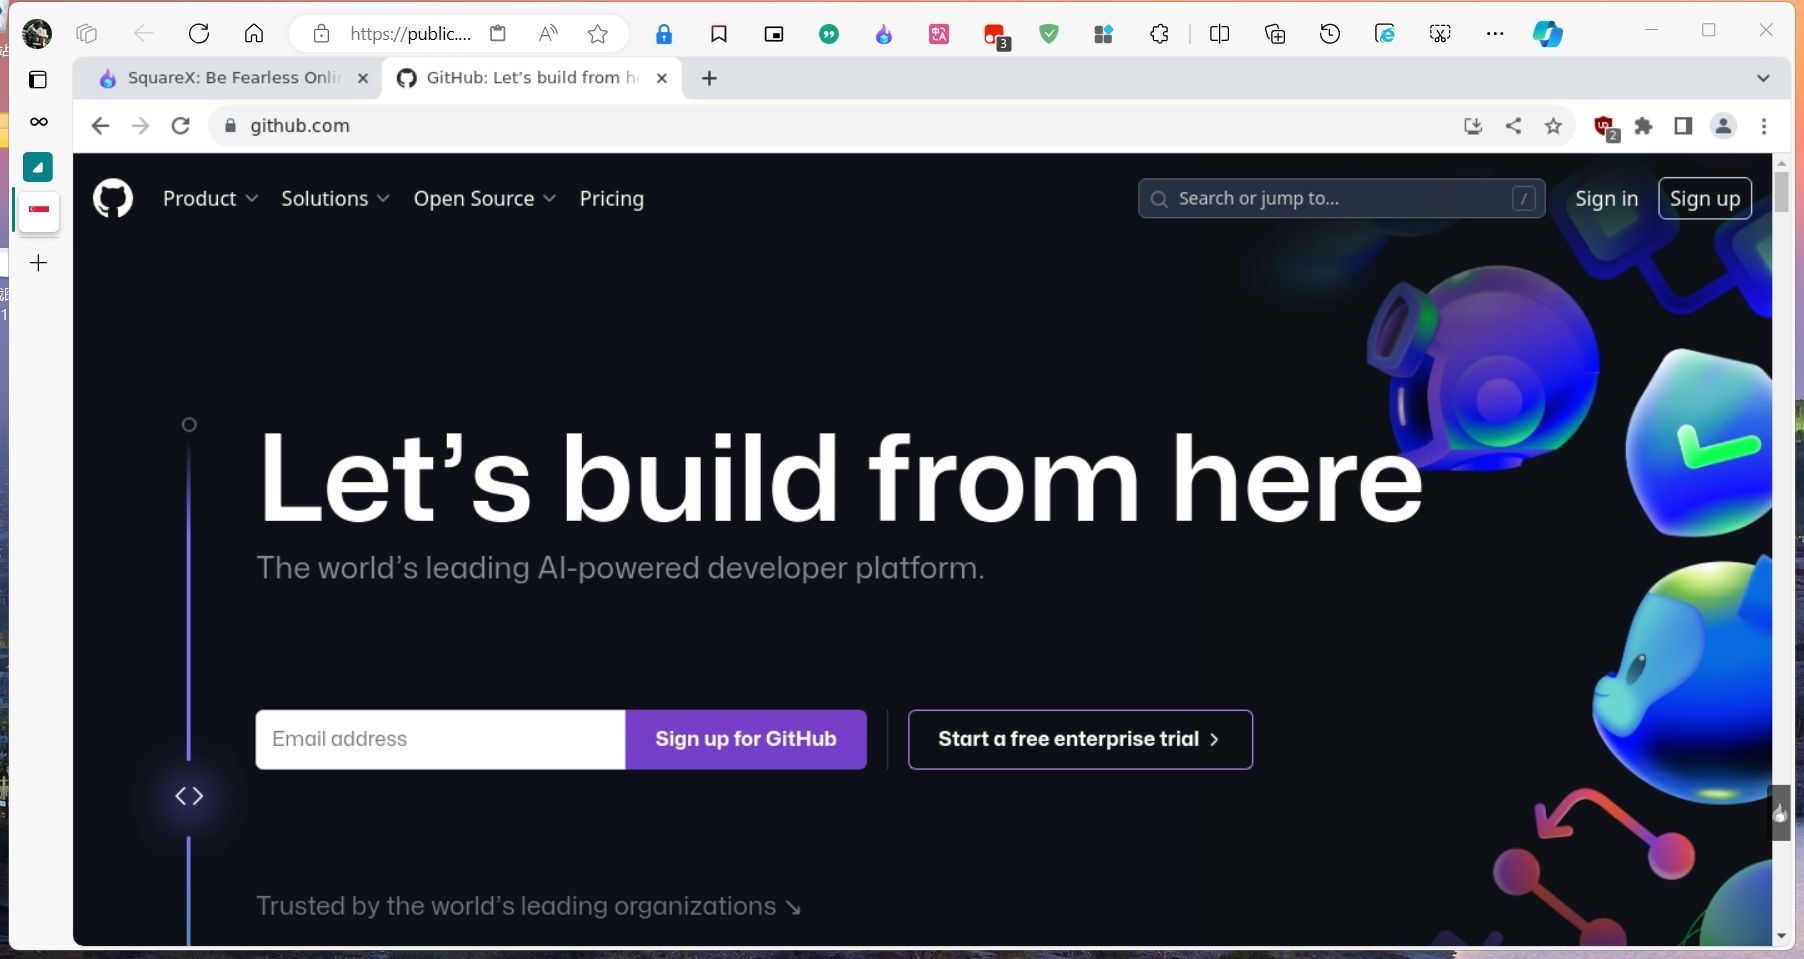This screenshot has height=959, width=1804.
Task: Close the GitHub tab
Action: pyautogui.click(x=662, y=78)
